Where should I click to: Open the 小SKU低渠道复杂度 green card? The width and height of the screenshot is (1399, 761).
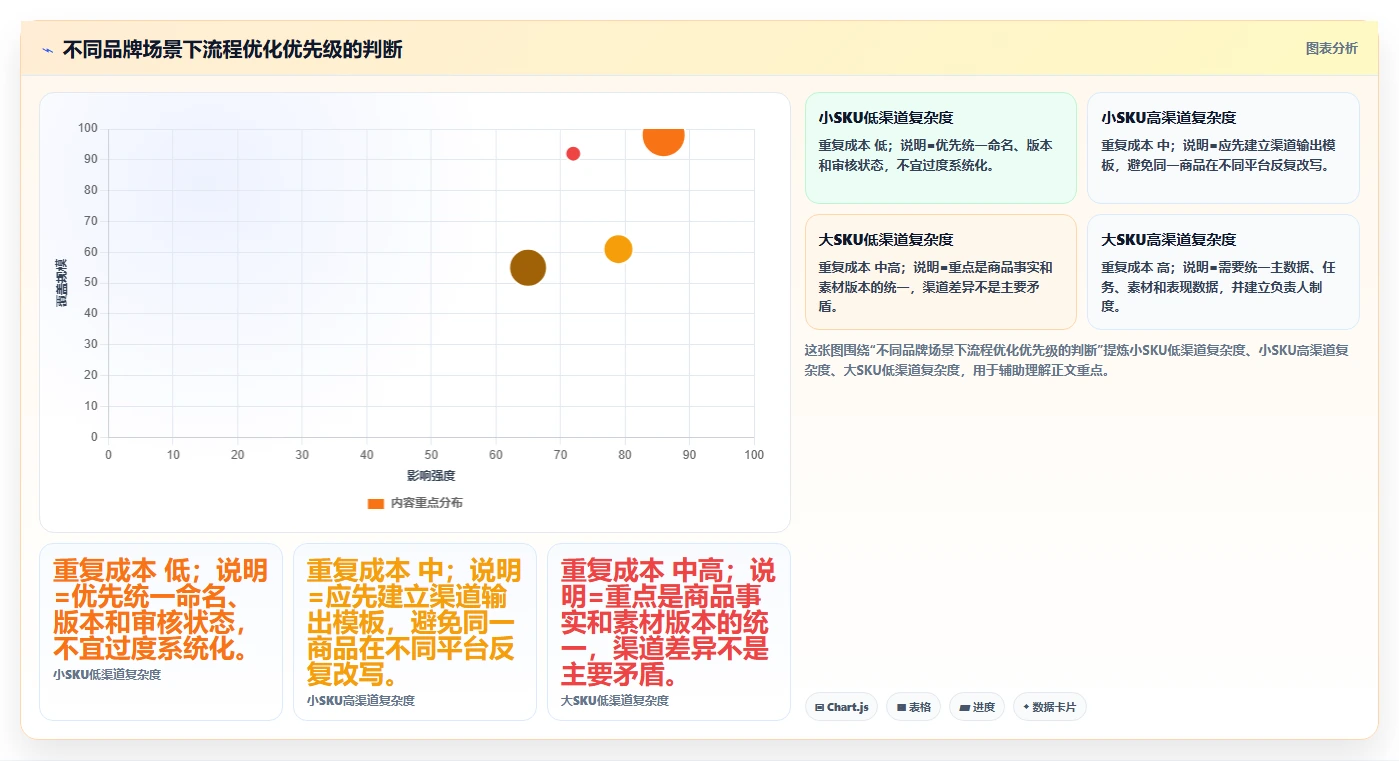click(940, 148)
